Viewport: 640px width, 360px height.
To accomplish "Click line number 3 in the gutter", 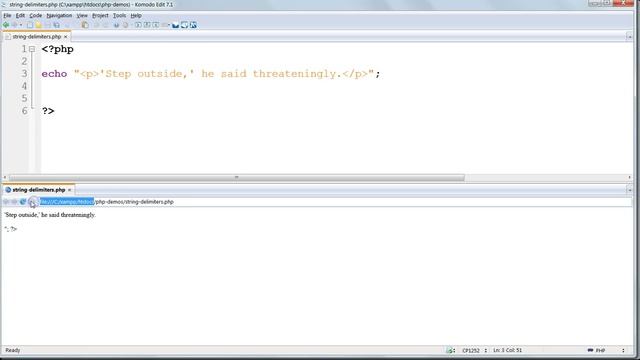I will [24, 73].
